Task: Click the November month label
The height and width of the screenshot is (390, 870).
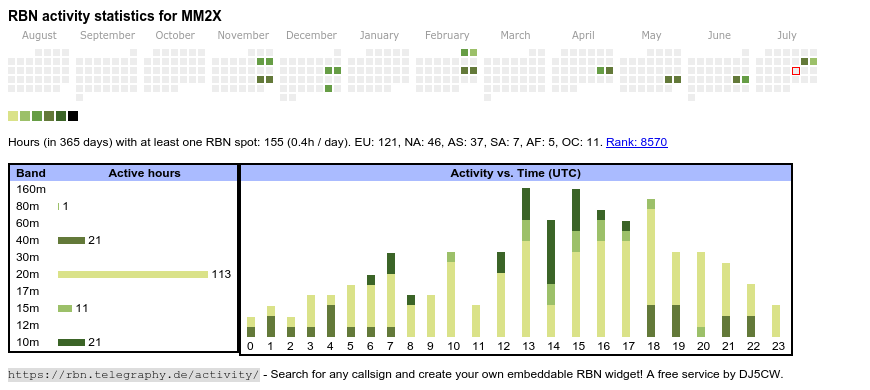Action: pos(243,36)
